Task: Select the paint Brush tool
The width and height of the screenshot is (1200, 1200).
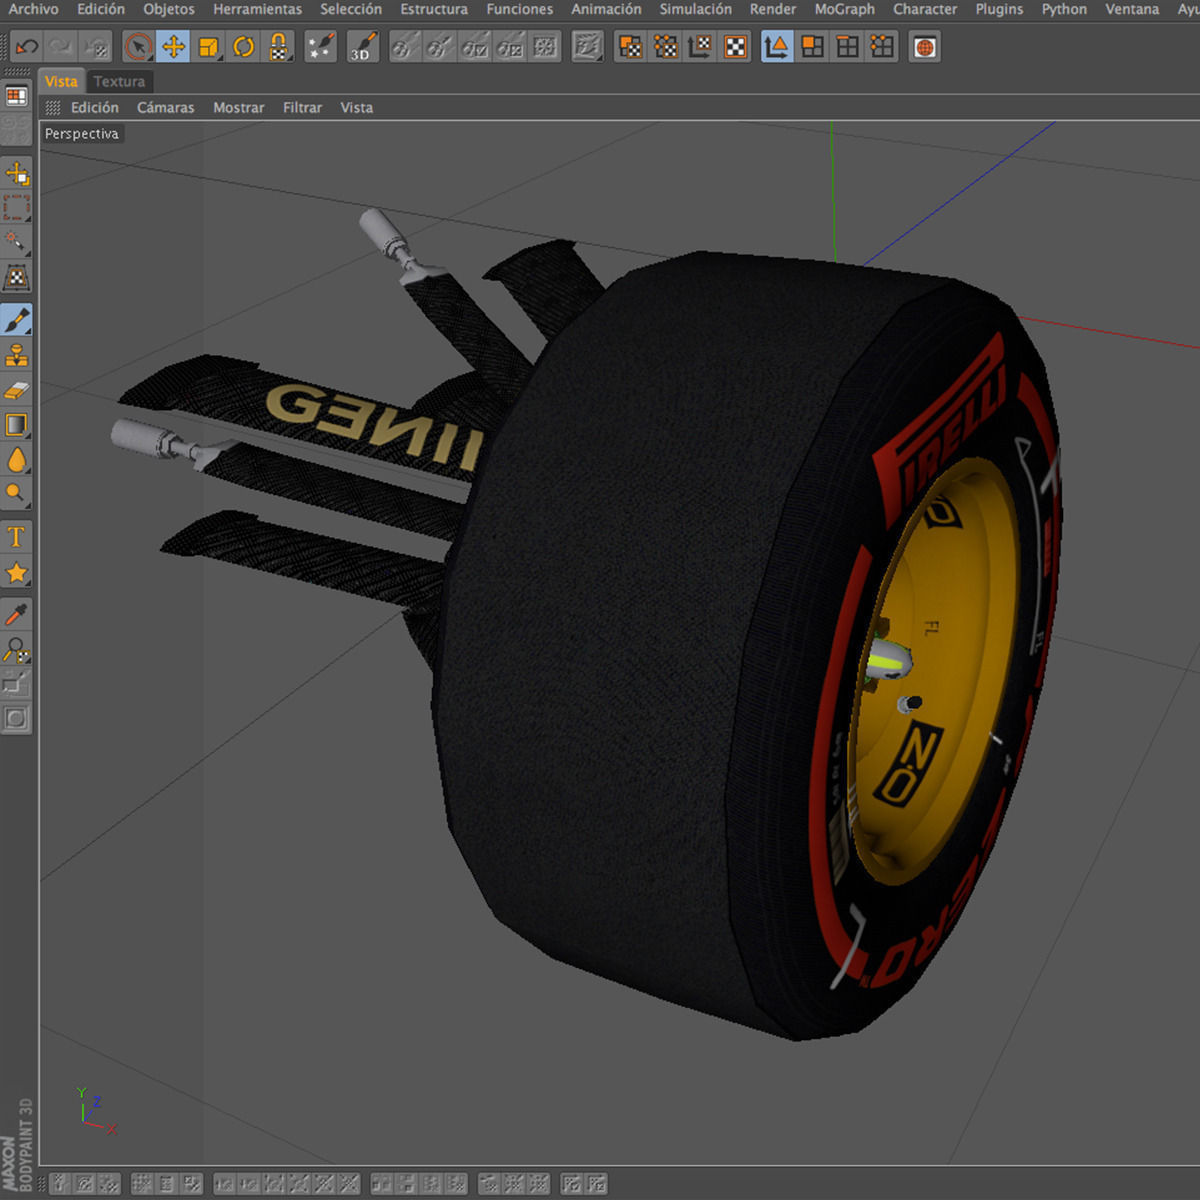Action: click(17, 320)
